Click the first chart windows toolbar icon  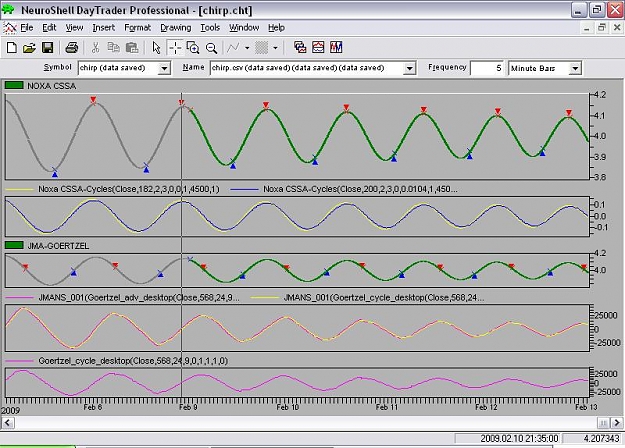pos(300,47)
